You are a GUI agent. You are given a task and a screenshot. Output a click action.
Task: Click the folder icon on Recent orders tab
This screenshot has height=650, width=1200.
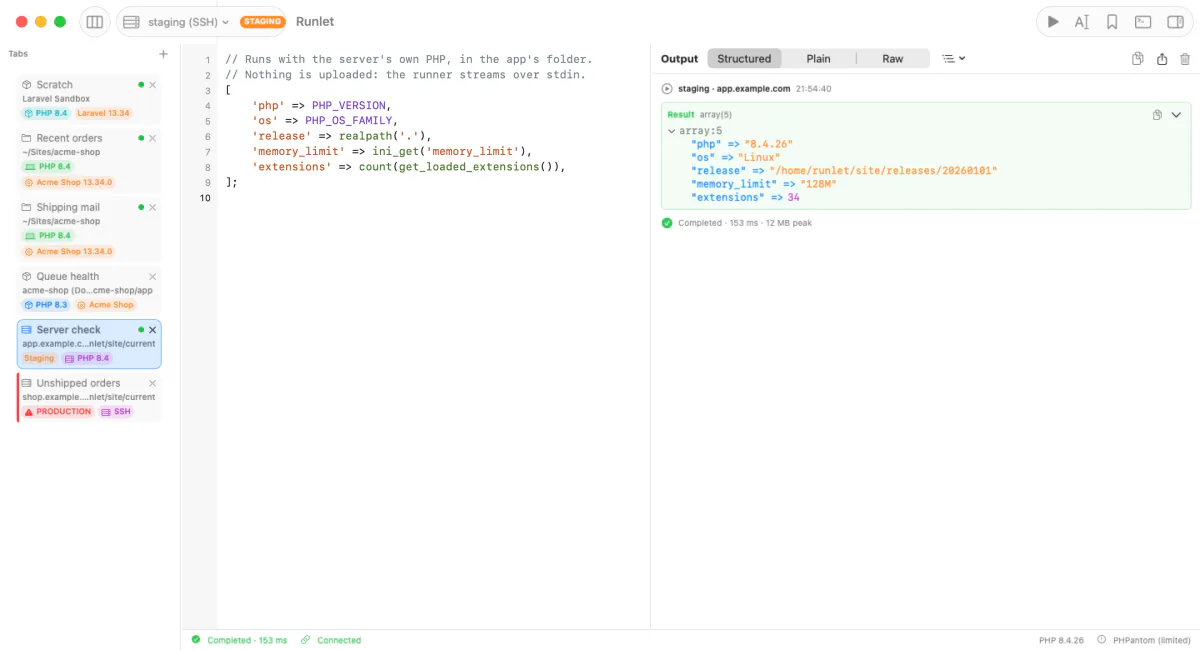27,138
